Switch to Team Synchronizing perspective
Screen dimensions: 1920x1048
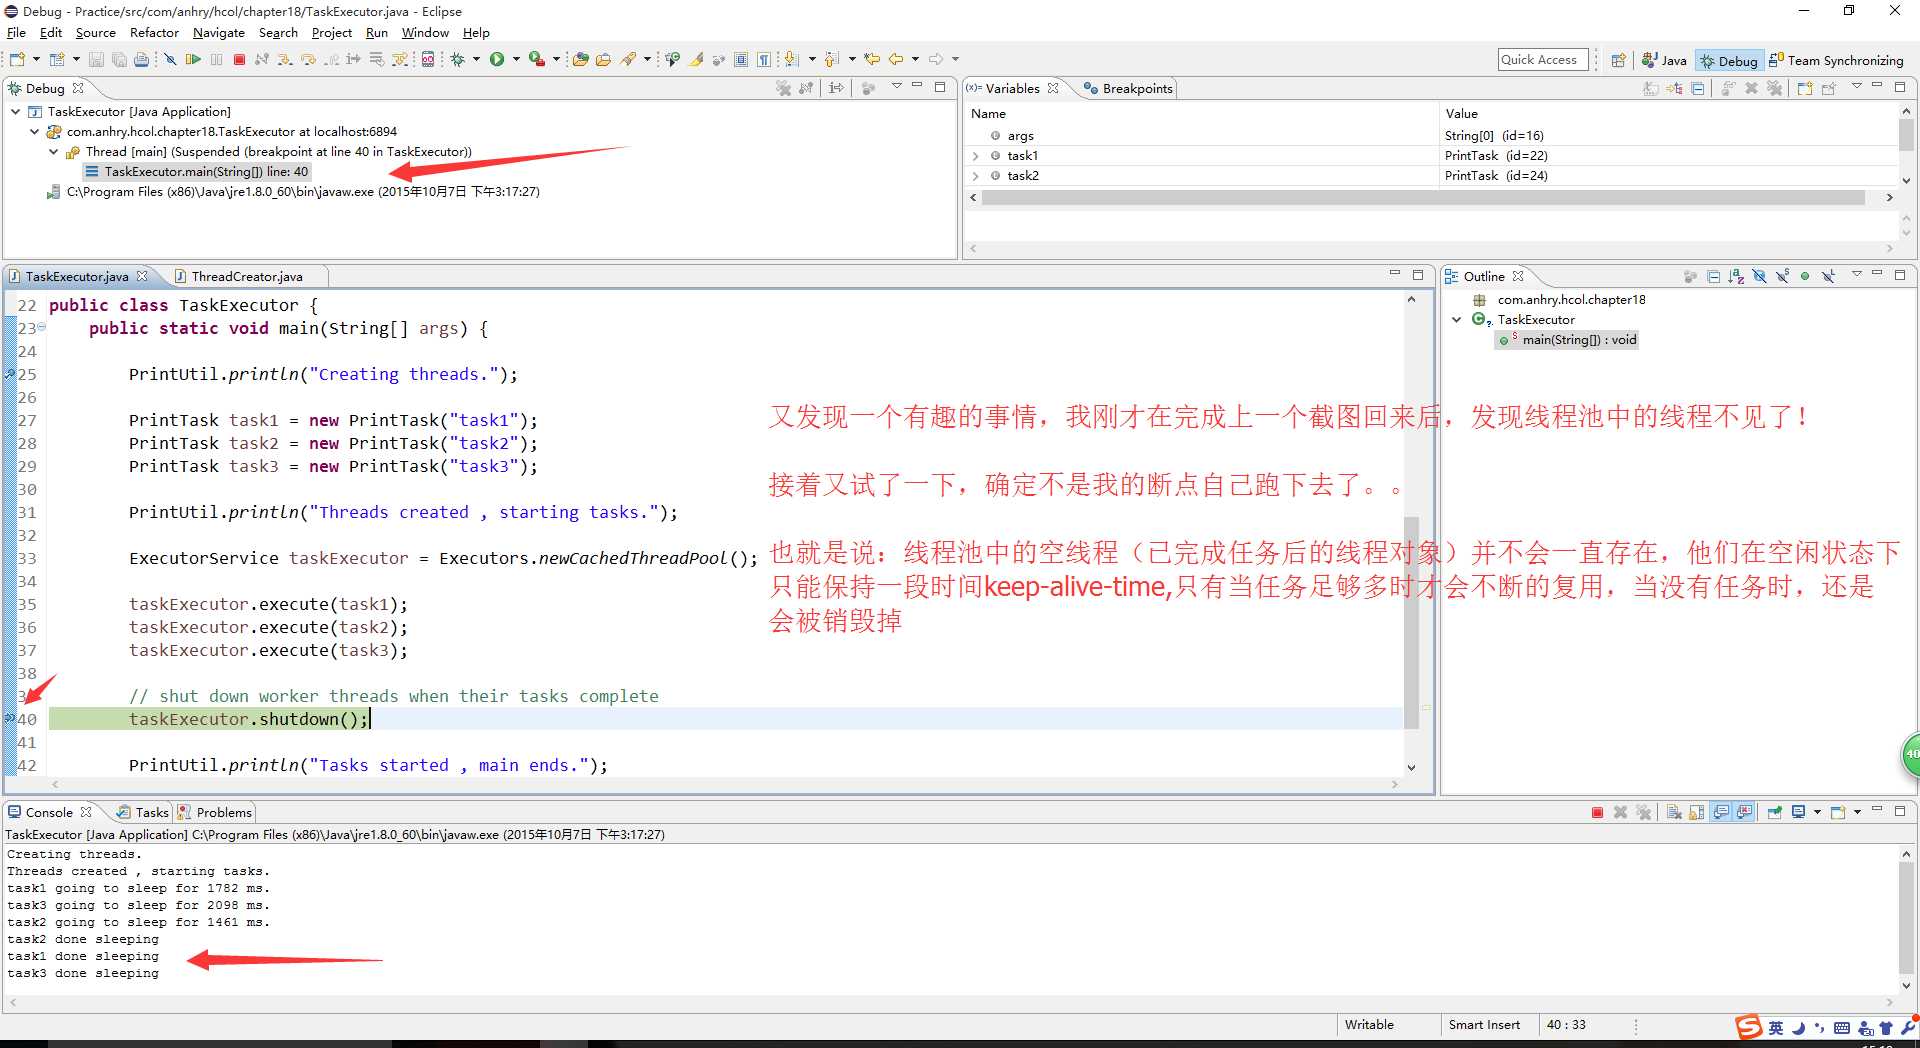click(1836, 61)
